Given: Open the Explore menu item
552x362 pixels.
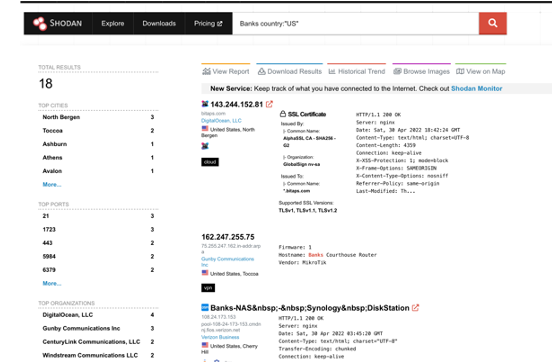Looking at the screenshot, I should pos(113,24).
